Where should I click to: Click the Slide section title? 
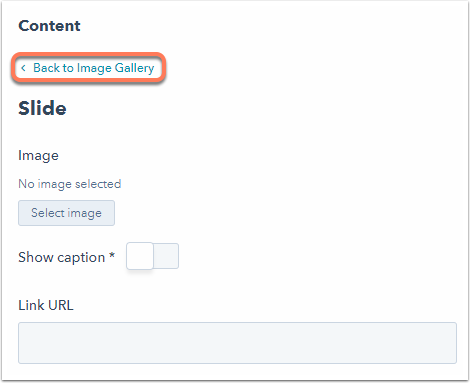[x=42, y=108]
